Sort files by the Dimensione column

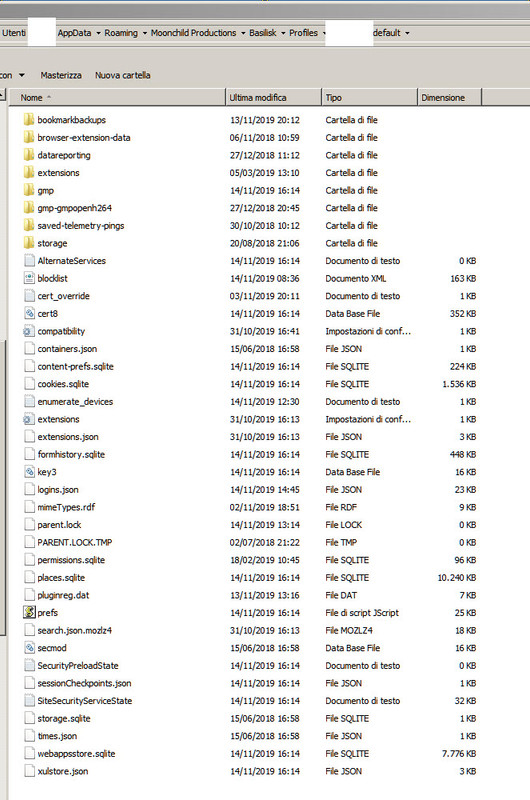pyautogui.click(x=449, y=97)
